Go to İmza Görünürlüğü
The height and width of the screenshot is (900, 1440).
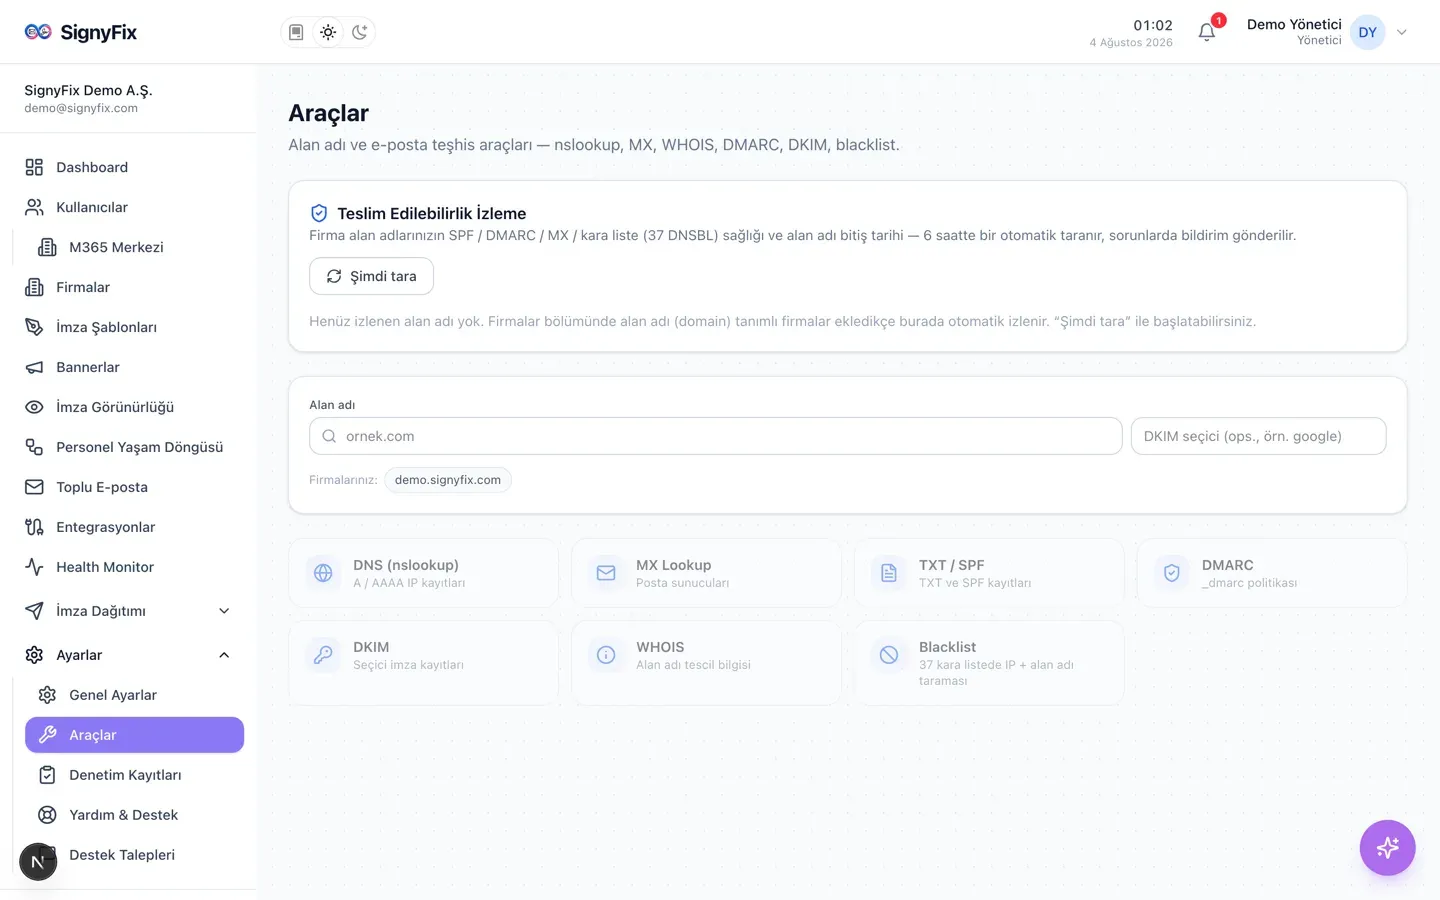pos(134,407)
